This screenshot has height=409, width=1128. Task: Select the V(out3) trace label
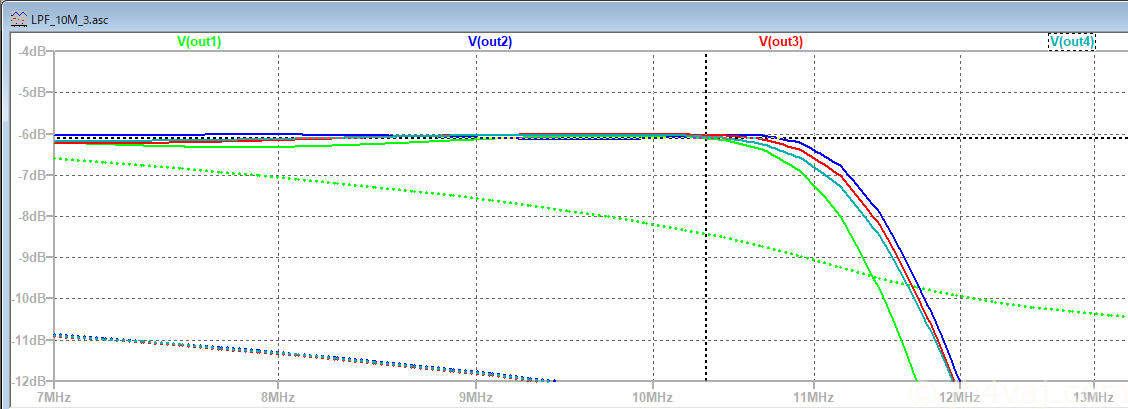pos(781,42)
